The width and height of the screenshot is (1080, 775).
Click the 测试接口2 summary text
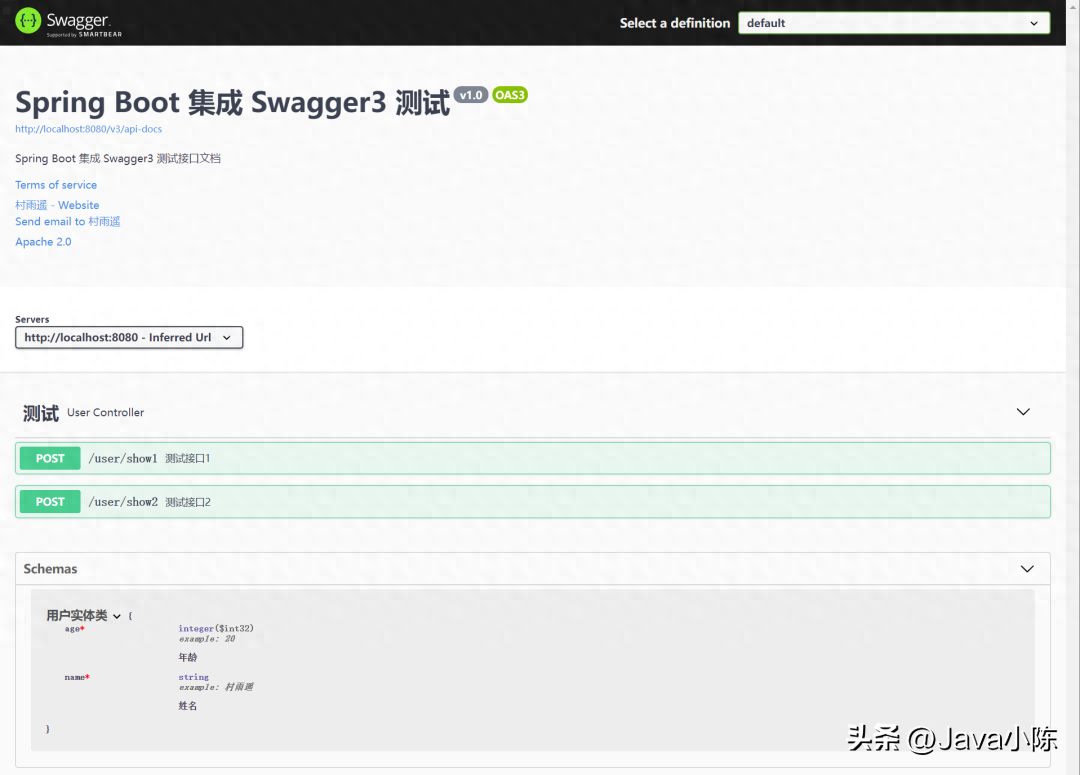188,502
